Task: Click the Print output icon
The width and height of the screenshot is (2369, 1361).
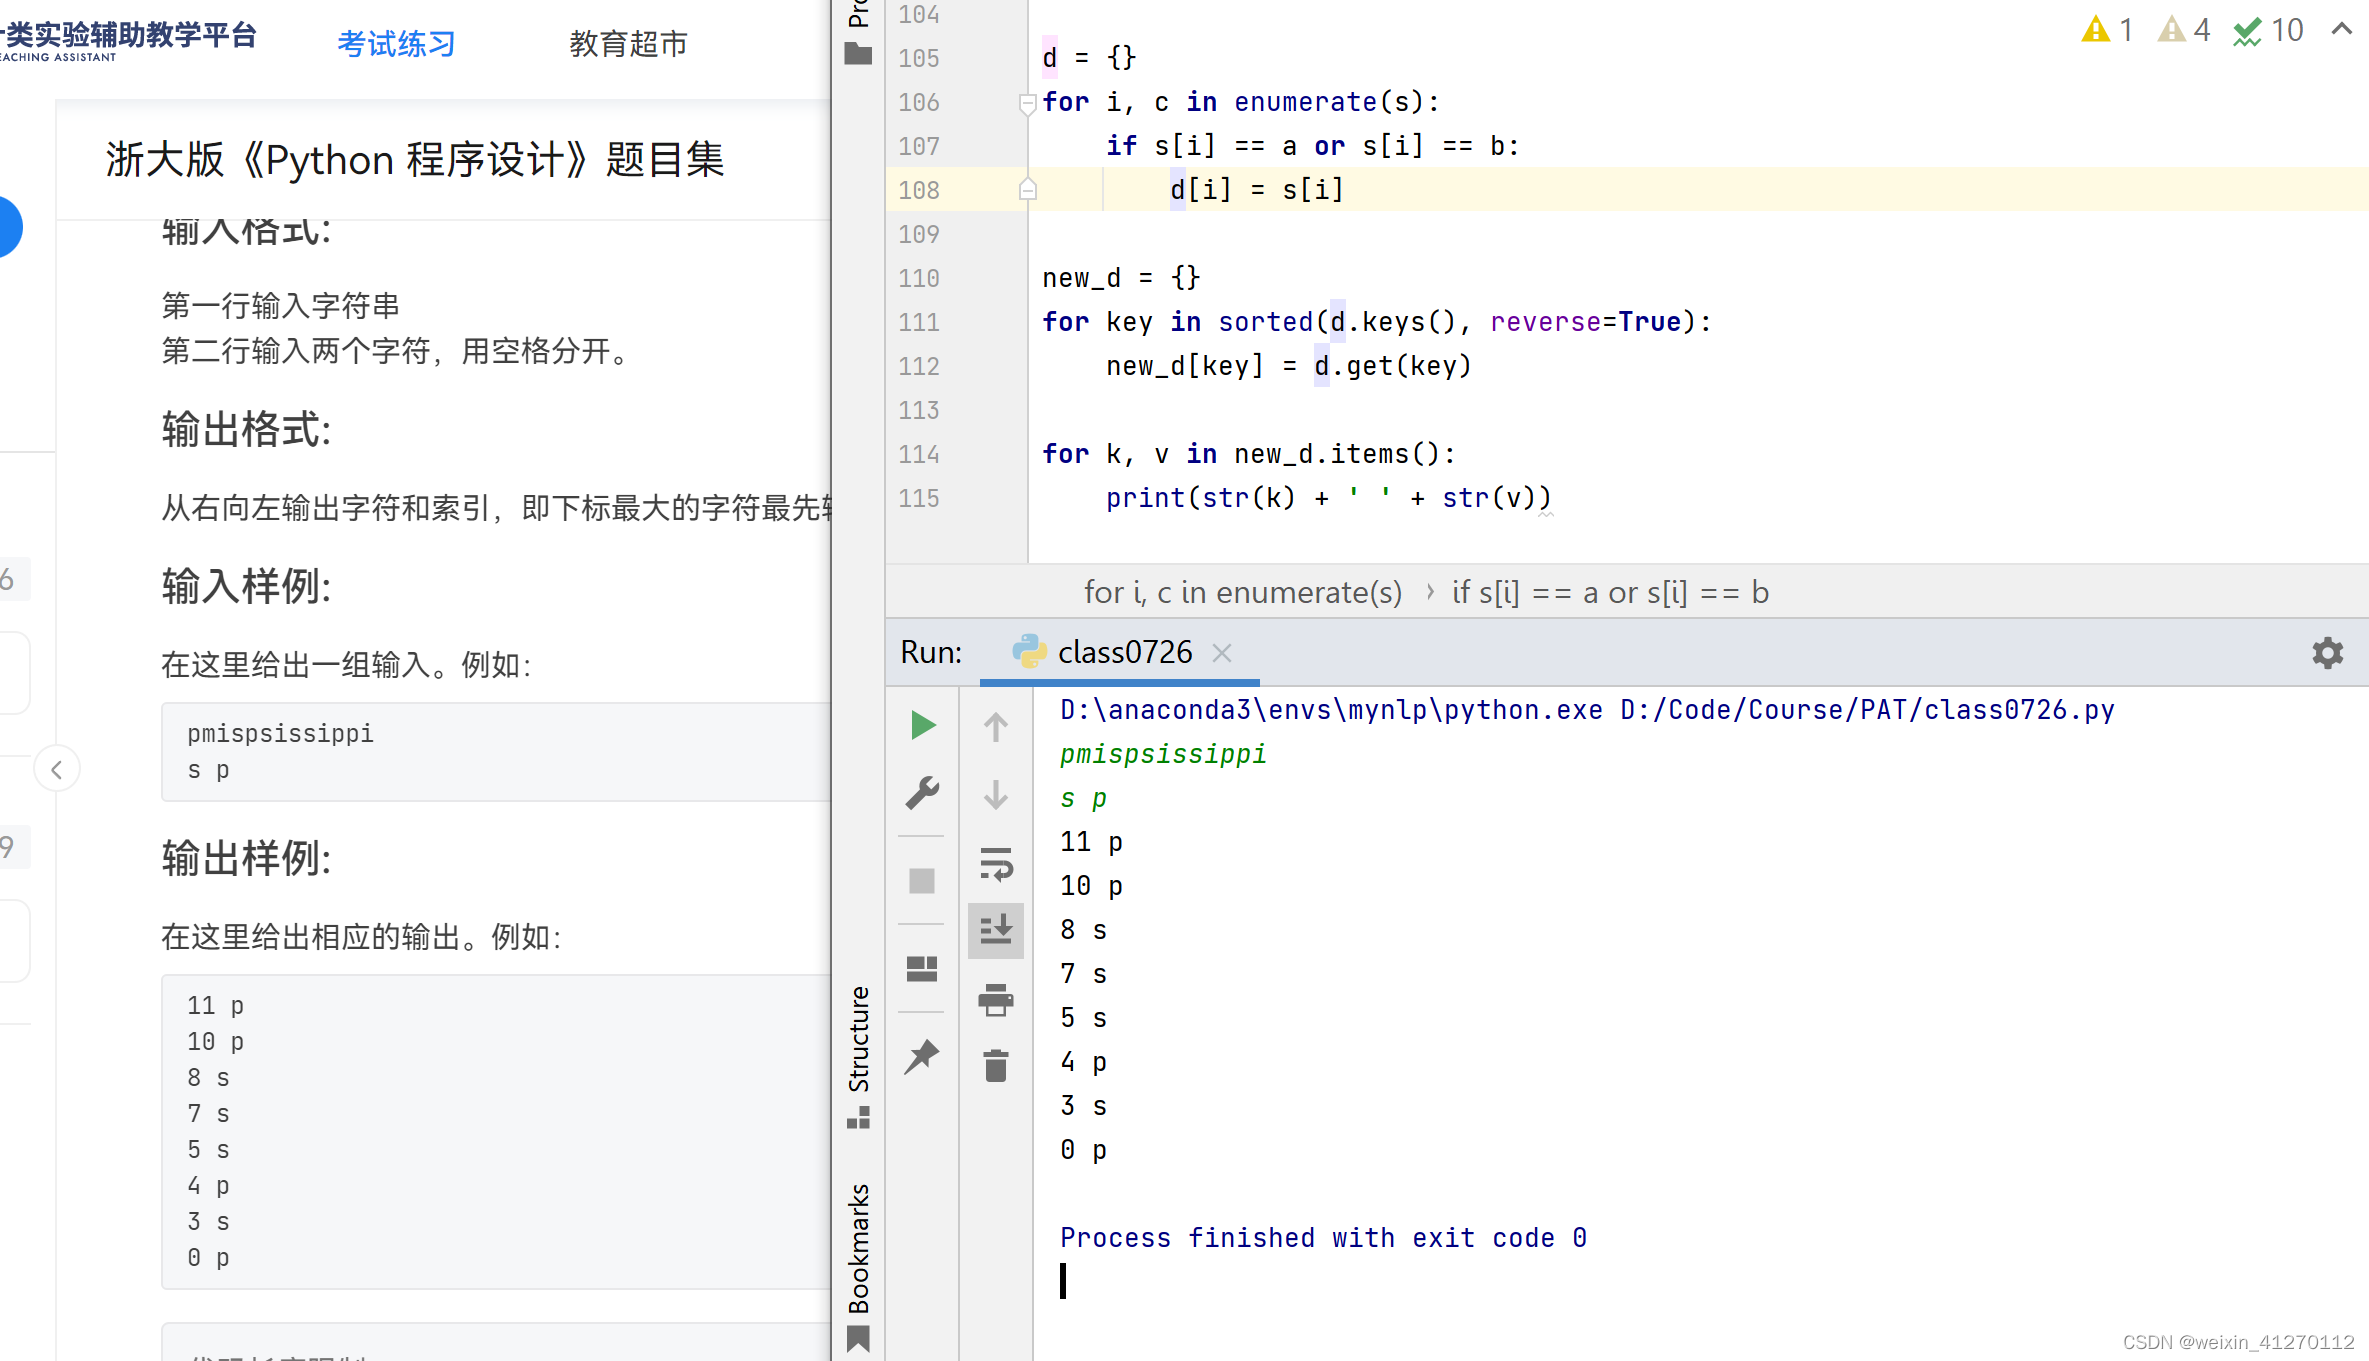Action: click(x=996, y=999)
